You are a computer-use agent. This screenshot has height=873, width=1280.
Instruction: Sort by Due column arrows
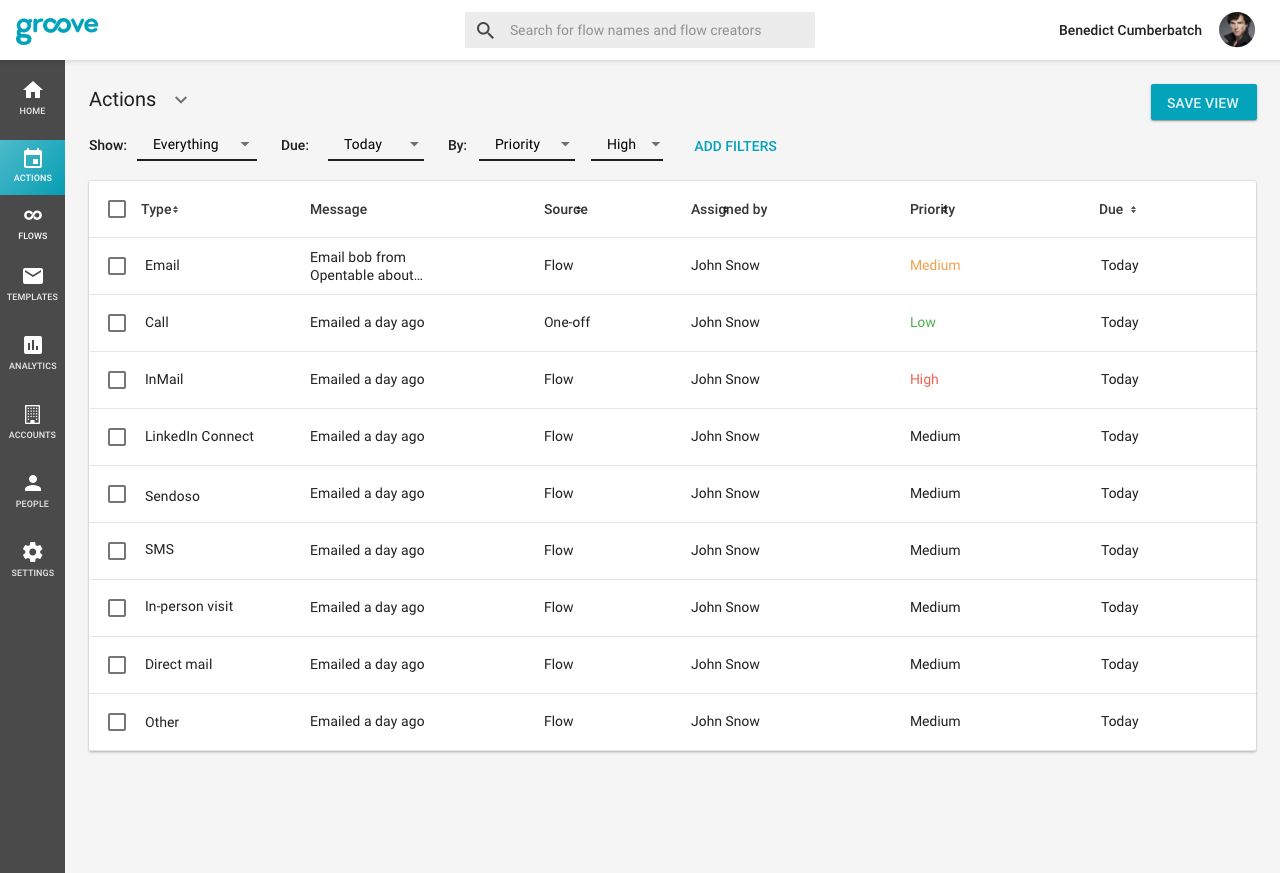1133,209
